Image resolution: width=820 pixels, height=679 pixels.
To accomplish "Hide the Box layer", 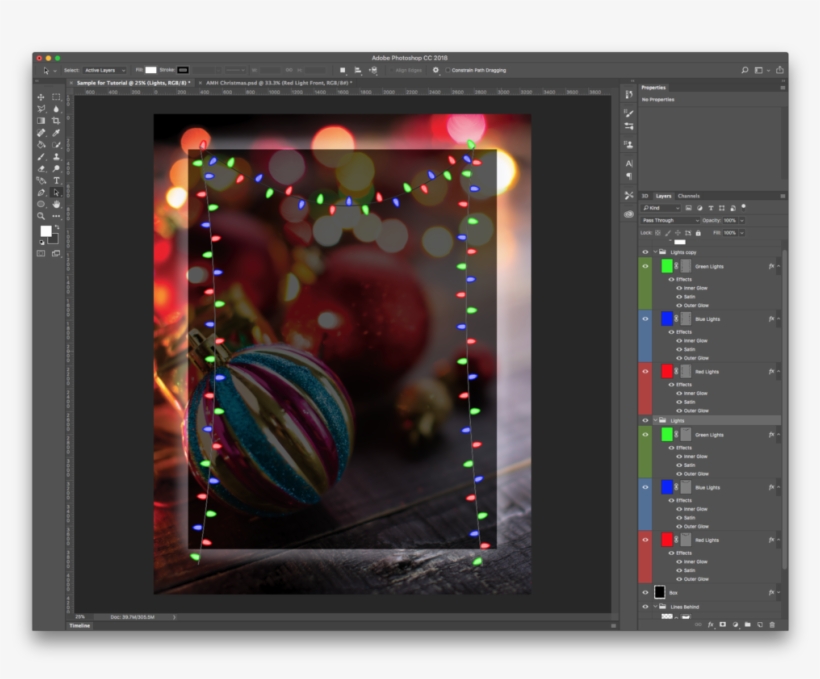I will click(x=645, y=593).
